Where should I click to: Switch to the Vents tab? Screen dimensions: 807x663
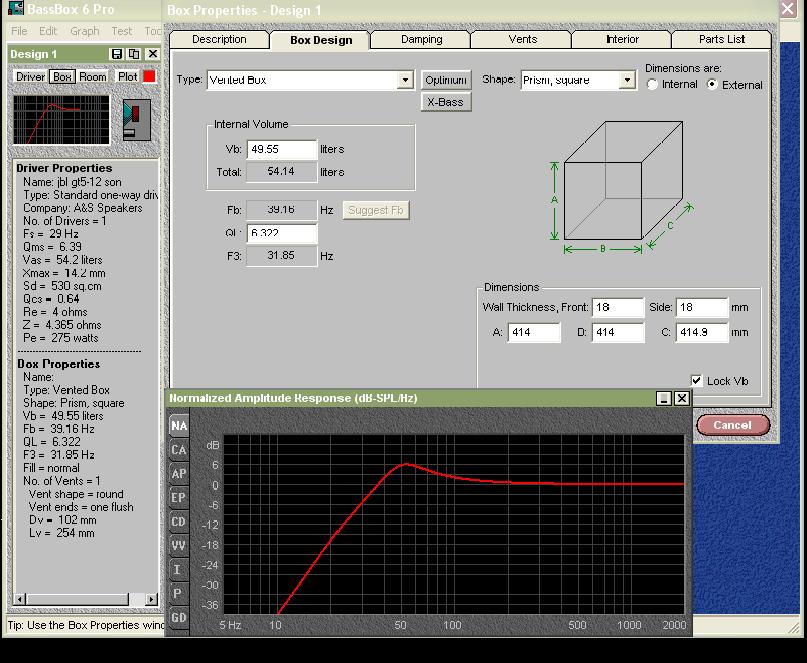tap(522, 40)
